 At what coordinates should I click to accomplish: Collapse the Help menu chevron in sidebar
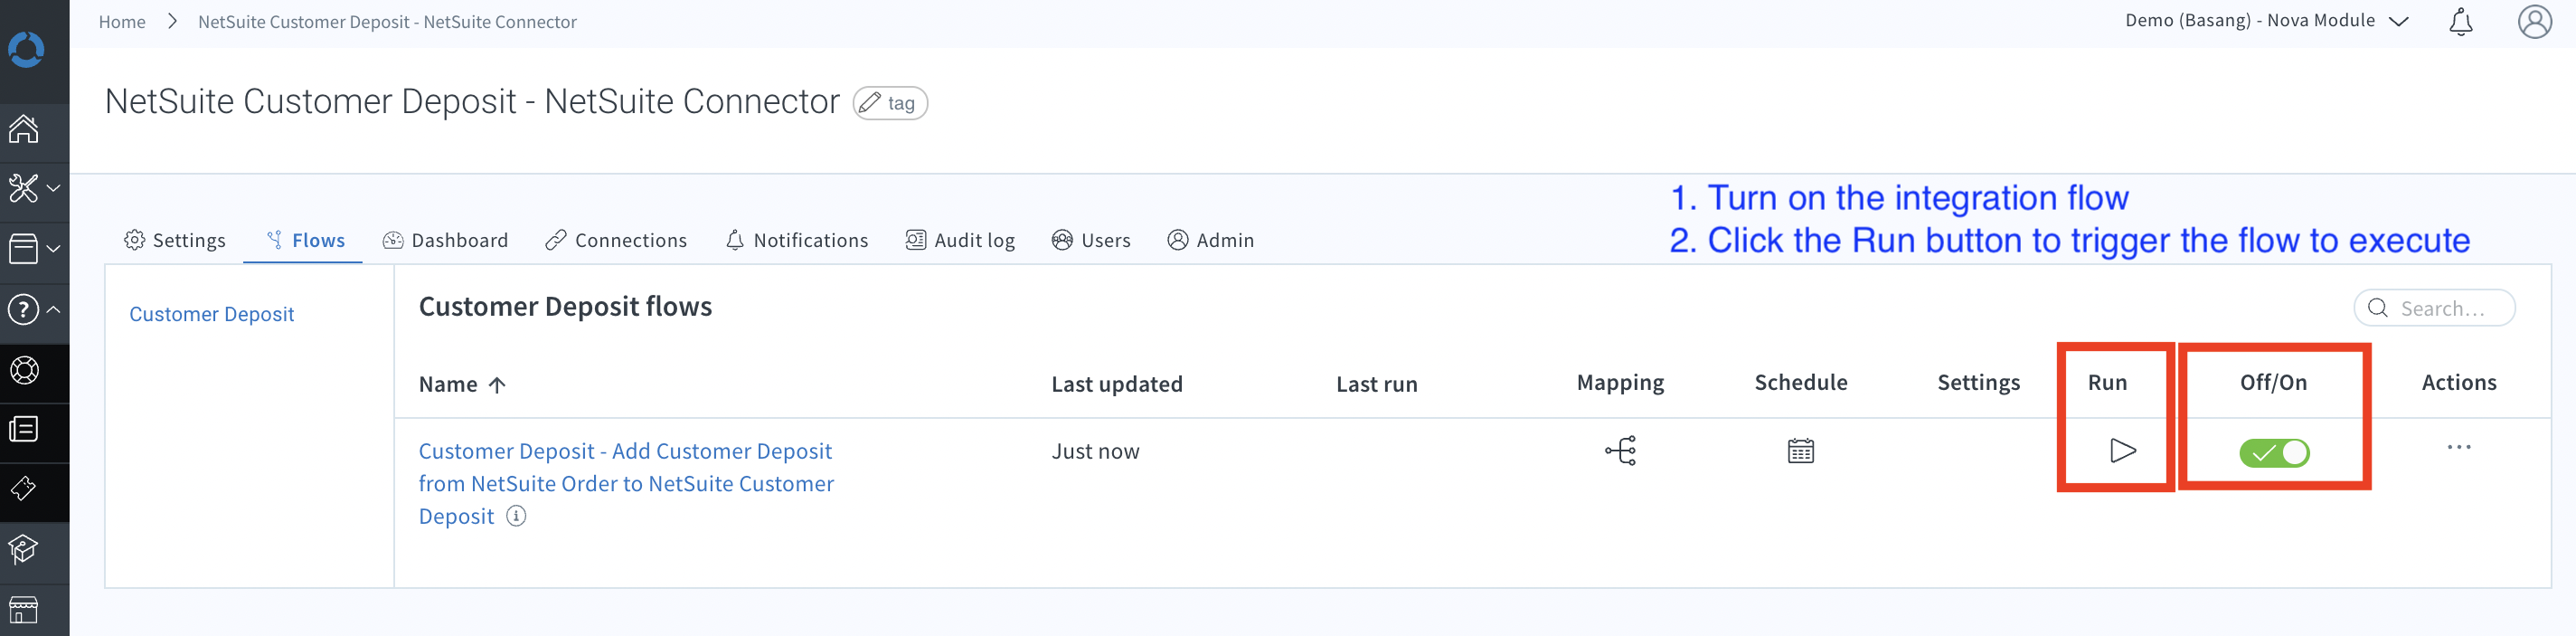click(x=54, y=310)
